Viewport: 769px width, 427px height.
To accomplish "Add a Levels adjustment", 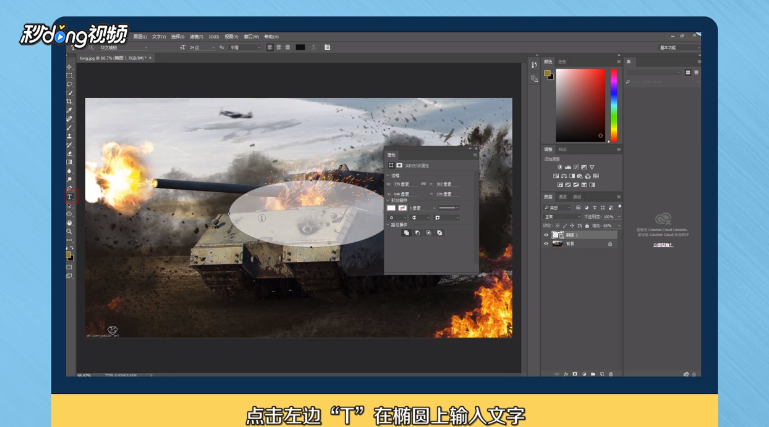I will 568,167.
